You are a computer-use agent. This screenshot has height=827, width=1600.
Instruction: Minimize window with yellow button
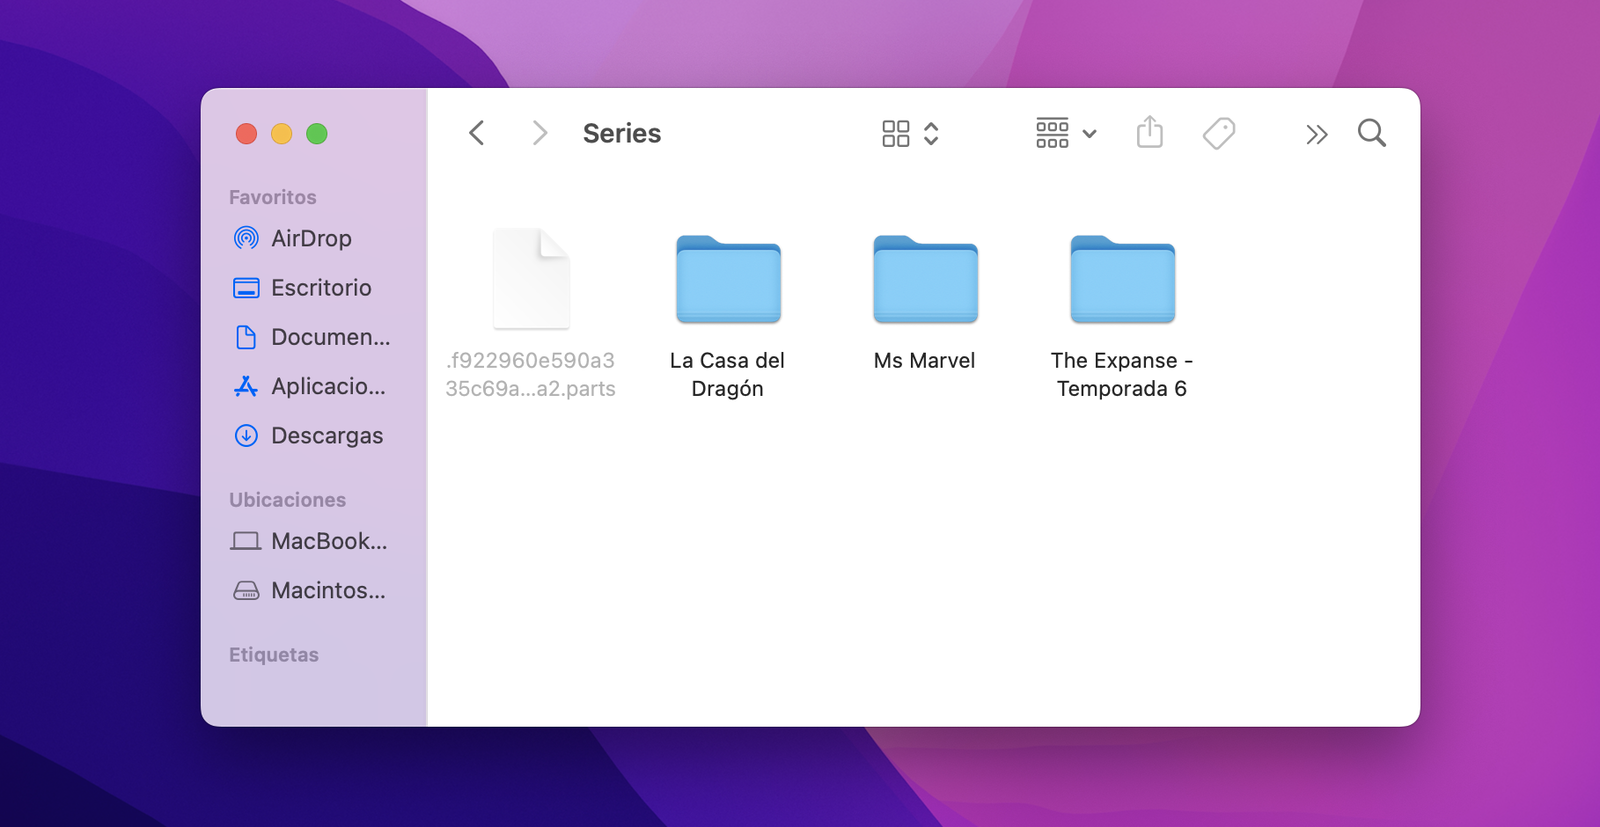pyautogui.click(x=282, y=134)
